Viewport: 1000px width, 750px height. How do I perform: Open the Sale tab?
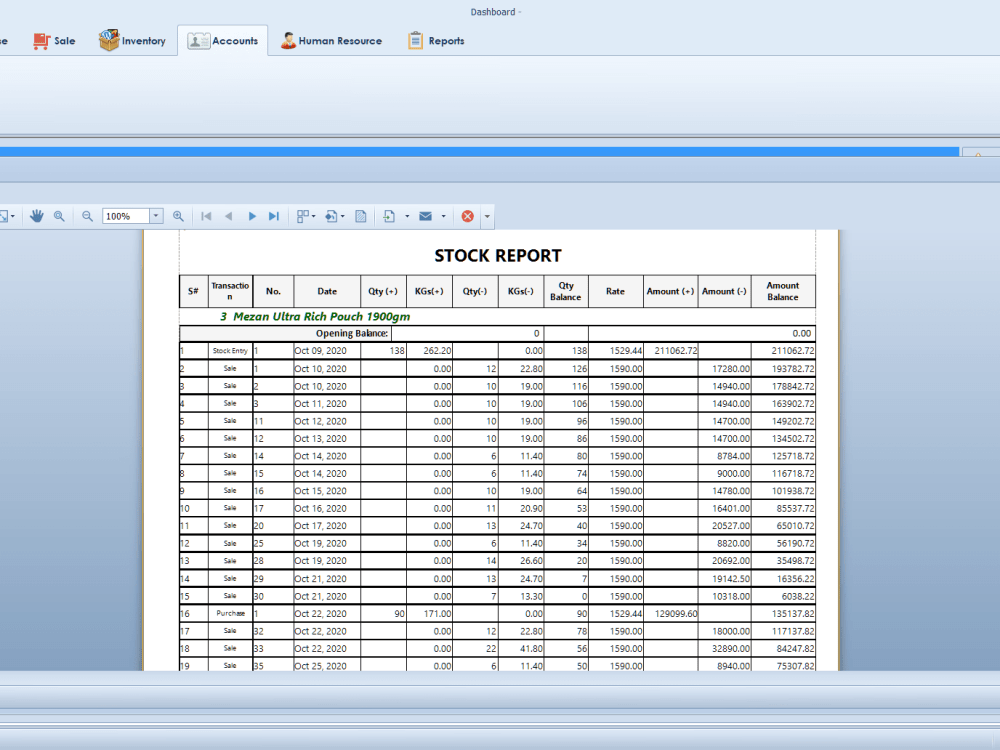[x=55, y=41]
